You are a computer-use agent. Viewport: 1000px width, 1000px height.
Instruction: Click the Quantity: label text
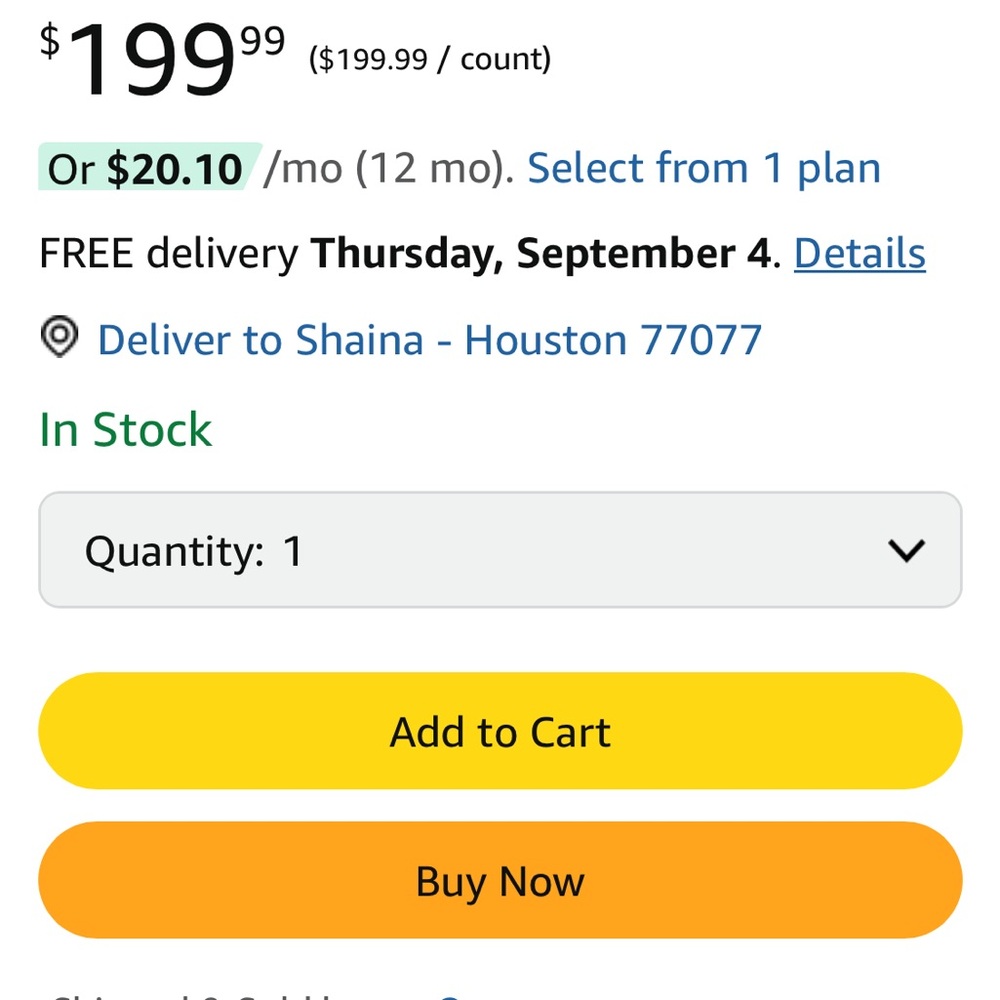(x=174, y=551)
